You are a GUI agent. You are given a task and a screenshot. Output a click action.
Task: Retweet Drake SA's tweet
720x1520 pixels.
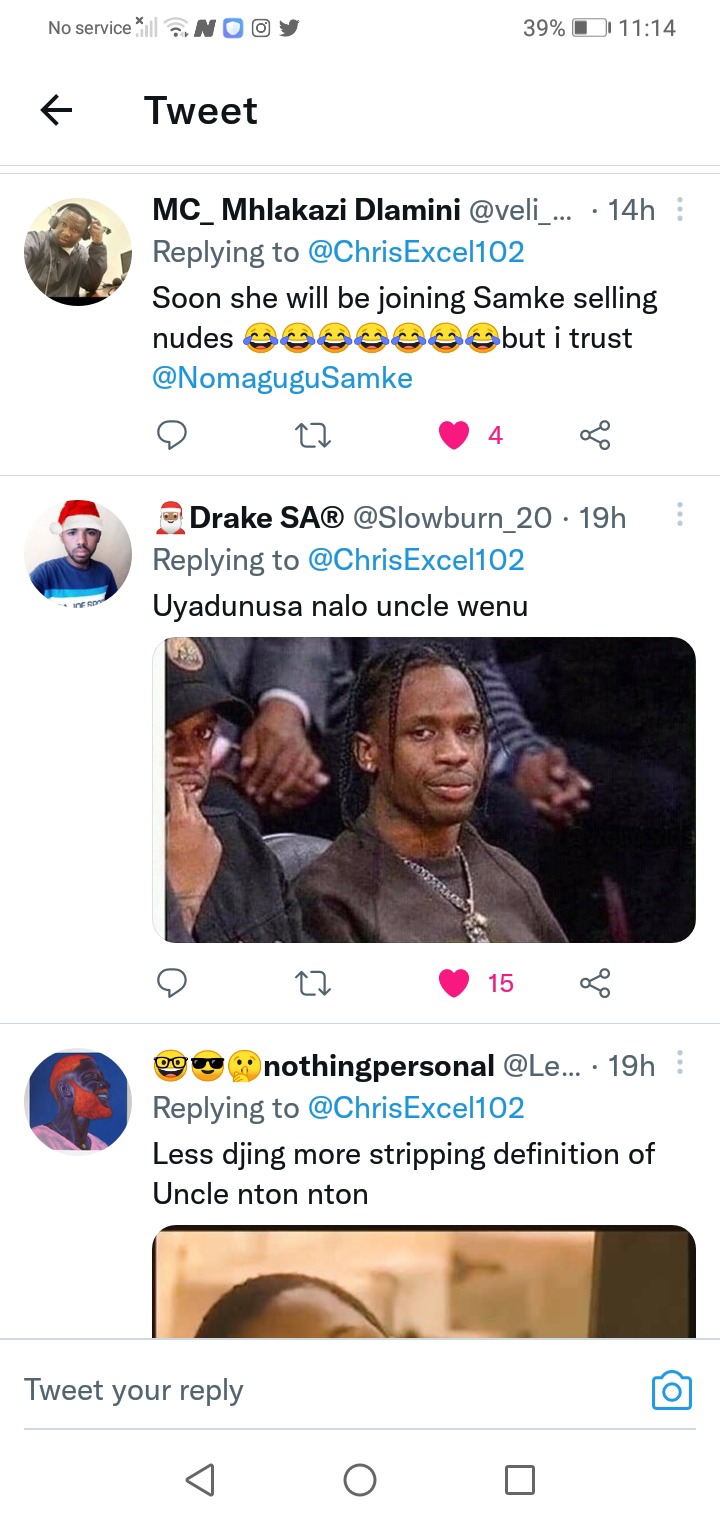(x=314, y=983)
